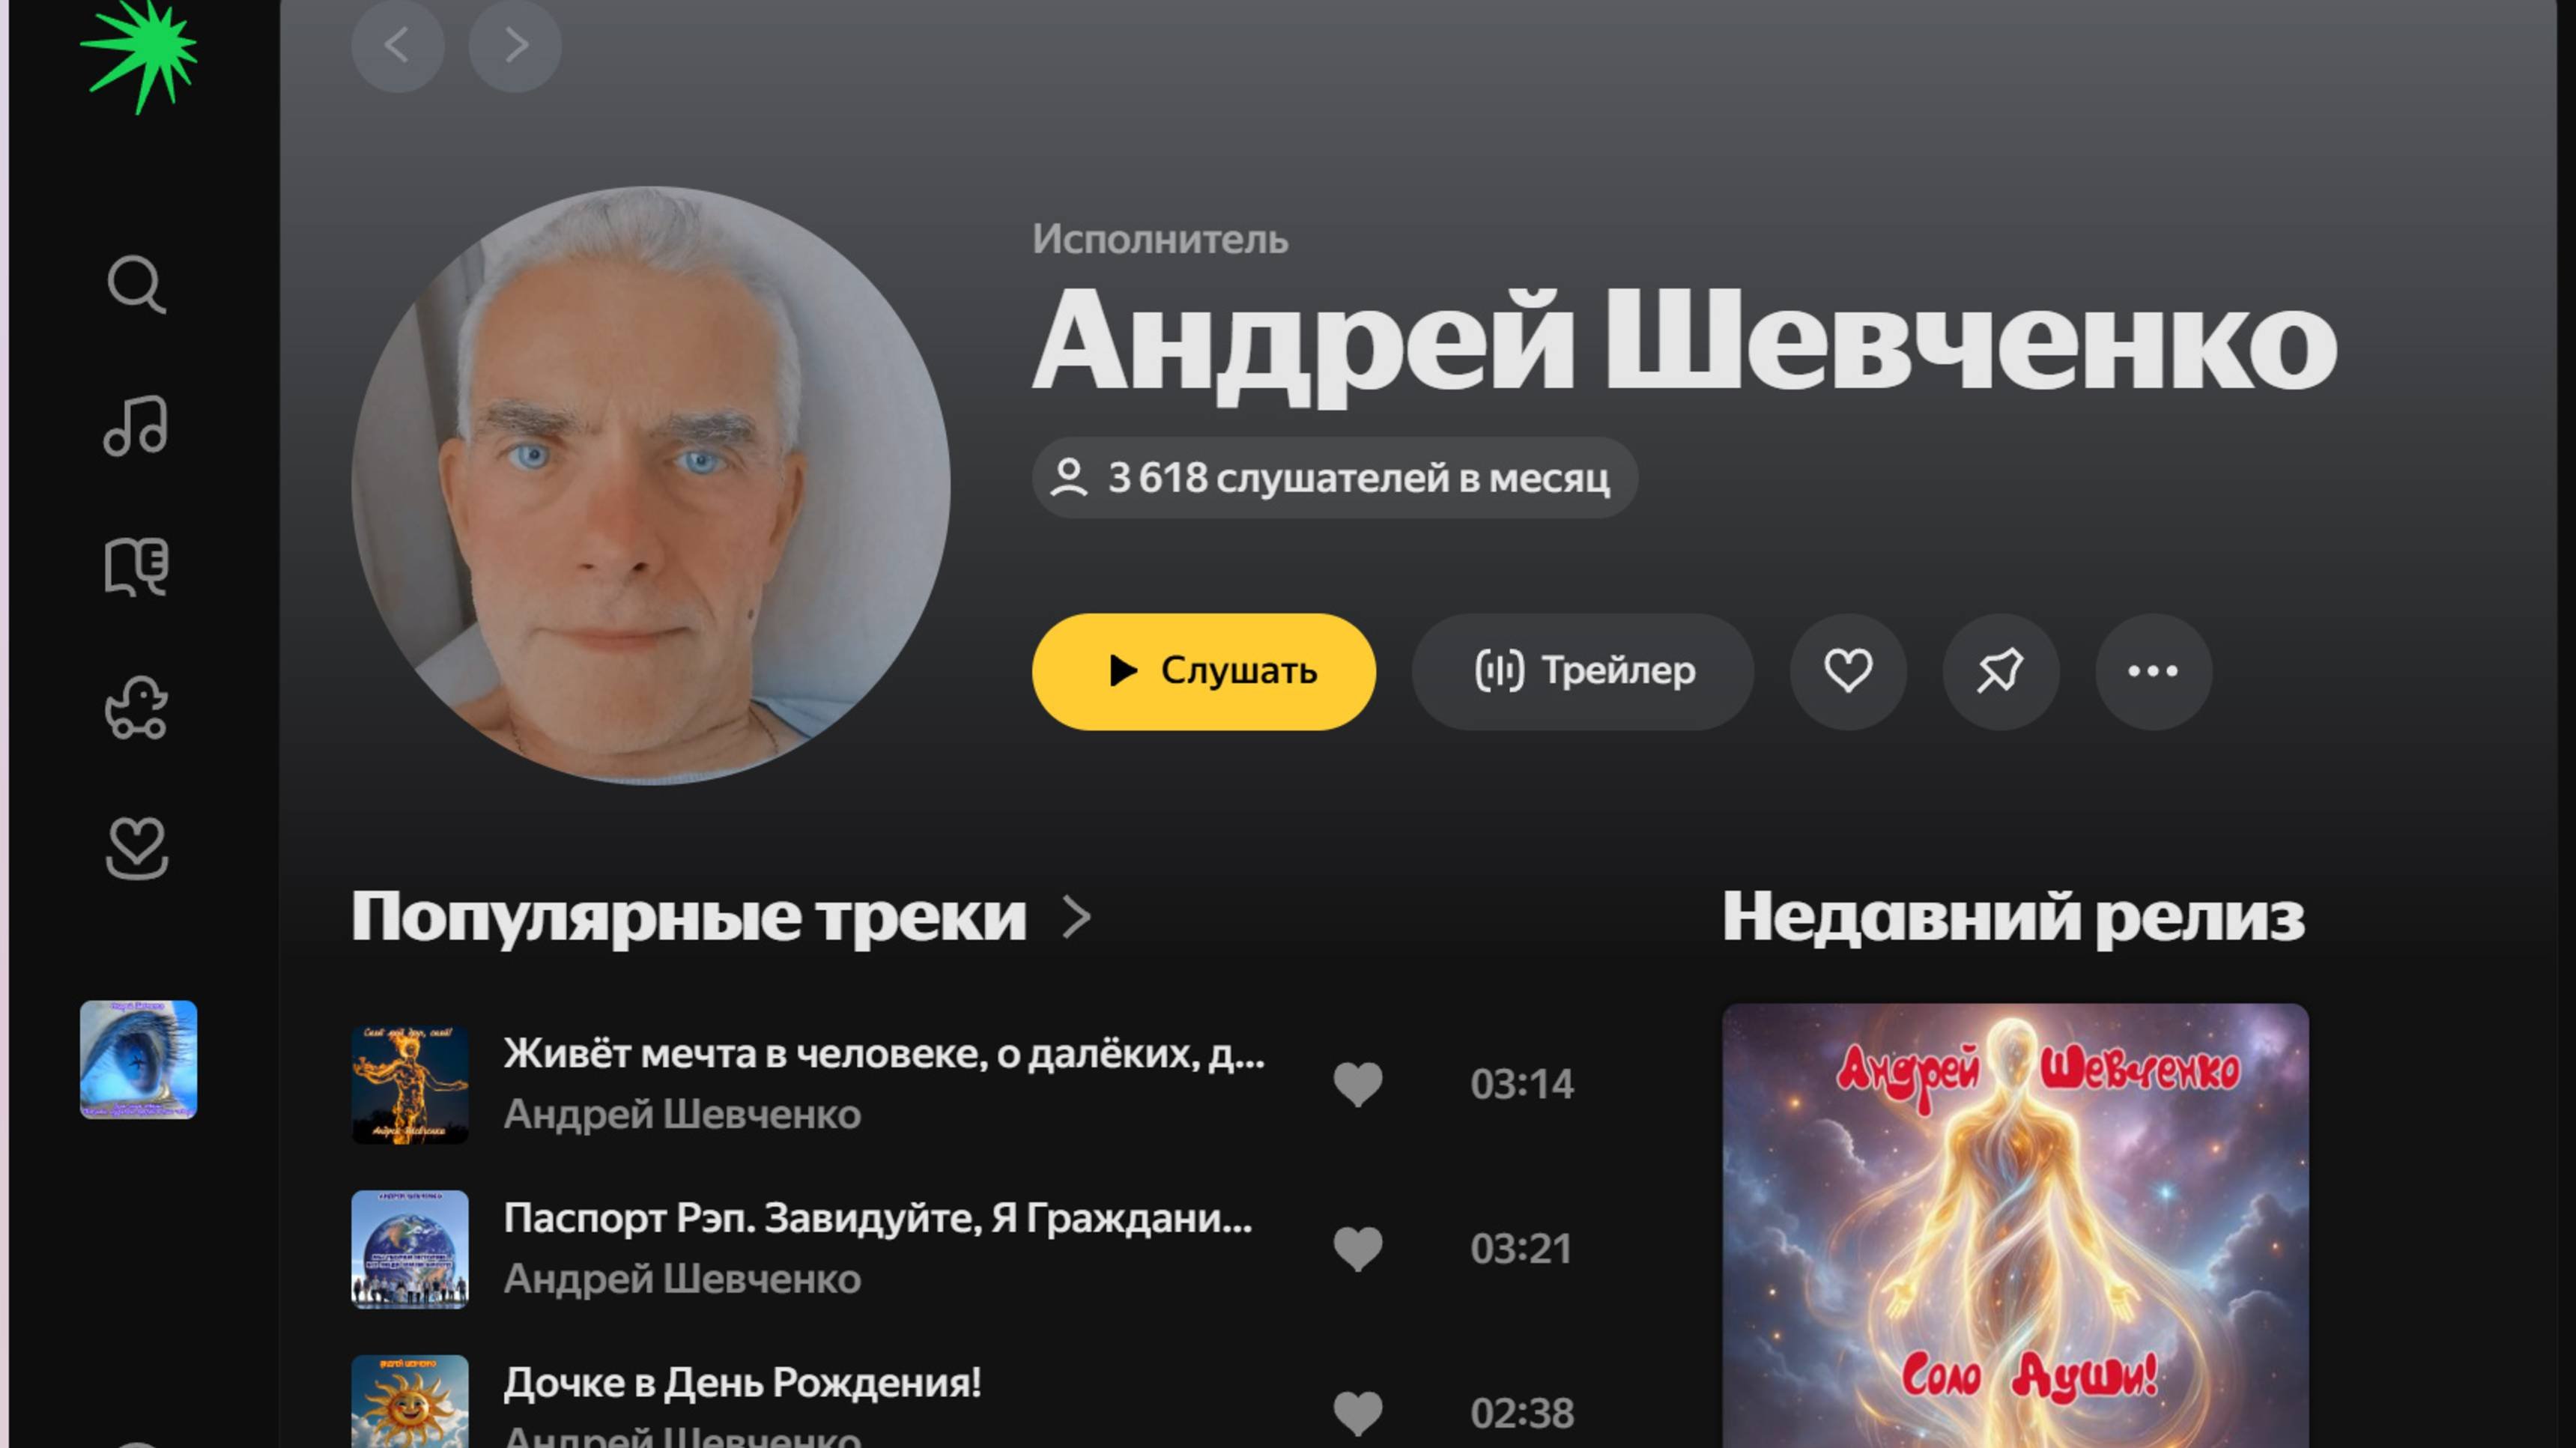Like the track Дочке в День Рождения
This screenshot has height=1448, width=2576.
pos(1358,1413)
